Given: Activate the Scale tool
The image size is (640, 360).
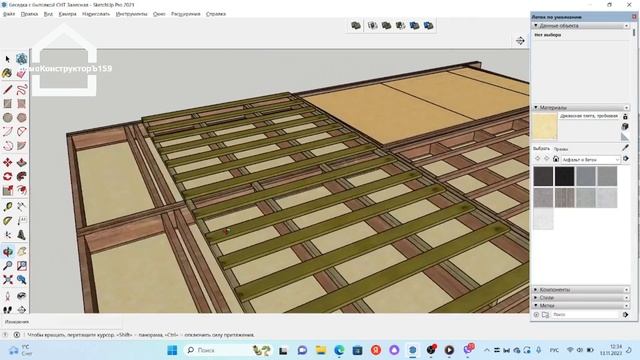Looking at the screenshot, I should point(7,190).
